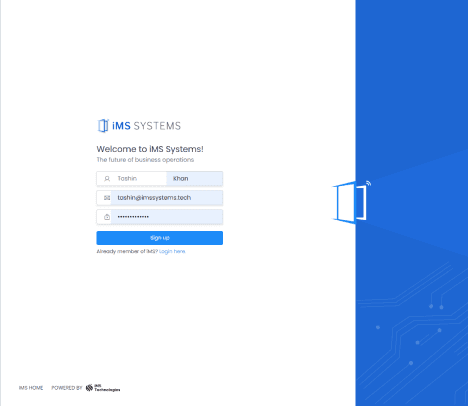Click the email field with tashin@imssystems.tech
Screen dimensions: 468x406
coord(167,198)
